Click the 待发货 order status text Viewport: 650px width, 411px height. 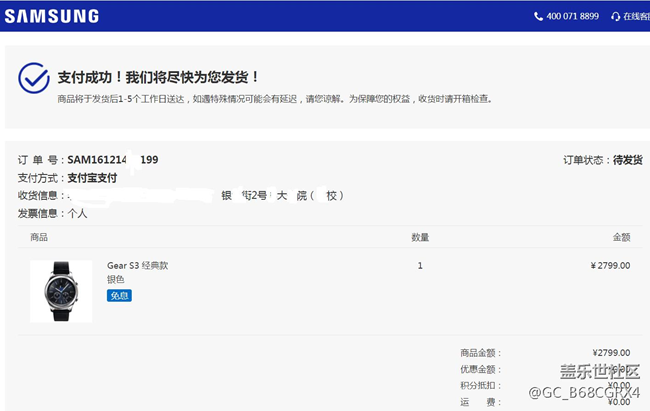click(628, 160)
